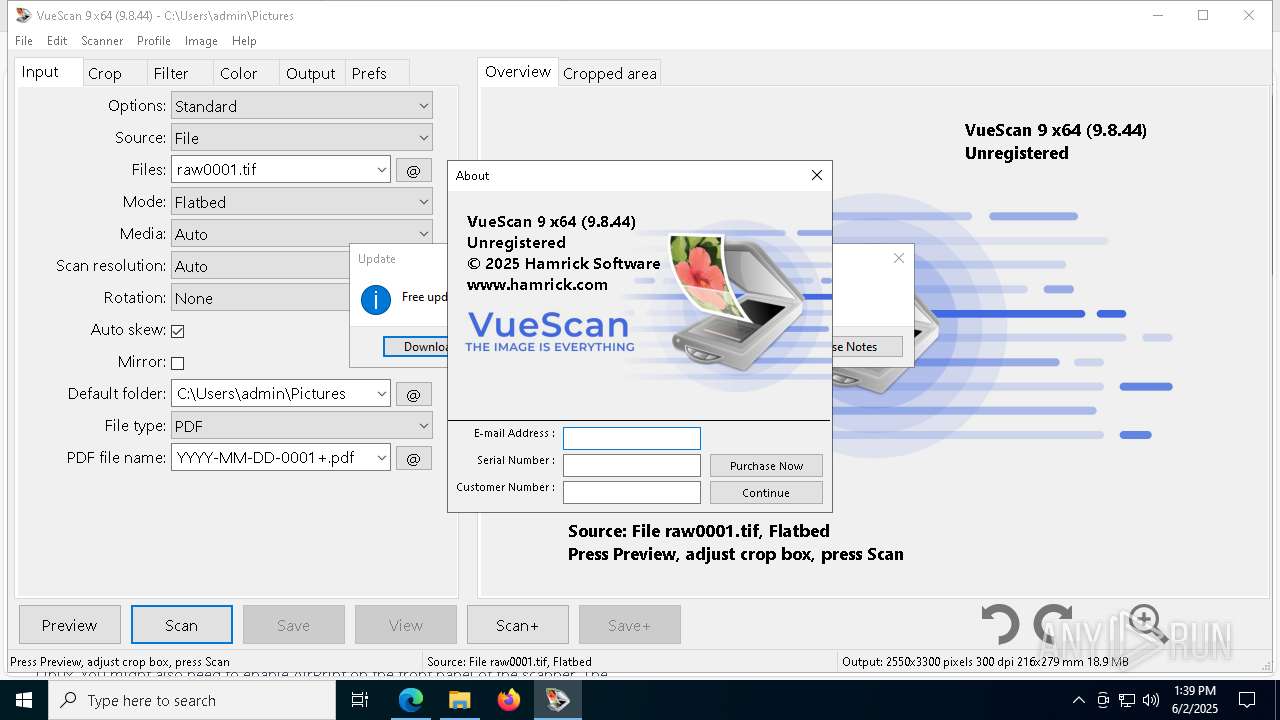The height and width of the screenshot is (720, 1280).
Task: Click Continue in About dialog
Action: pyautogui.click(x=766, y=493)
